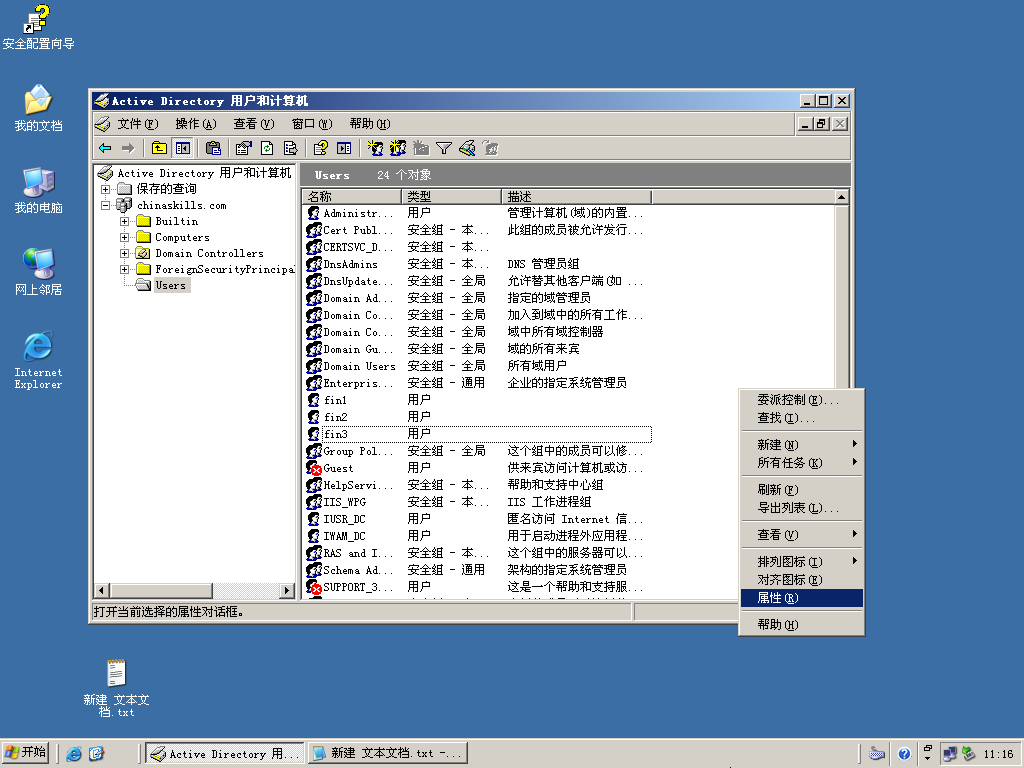1024x768 pixels.
Task: Create a new group via toolbar icon
Action: (398, 148)
